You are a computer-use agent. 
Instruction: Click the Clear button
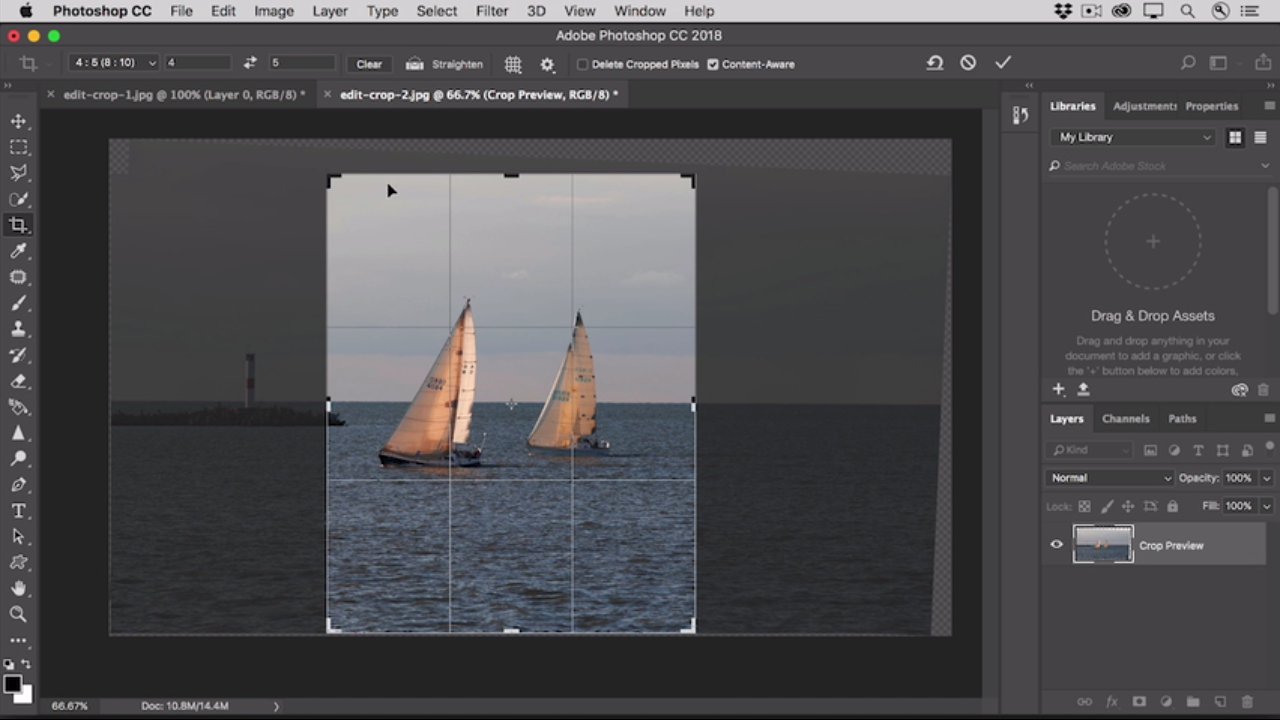tap(369, 64)
